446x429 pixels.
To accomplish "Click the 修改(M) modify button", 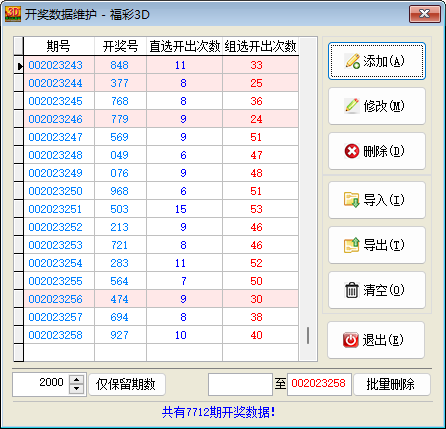I will tap(377, 106).
